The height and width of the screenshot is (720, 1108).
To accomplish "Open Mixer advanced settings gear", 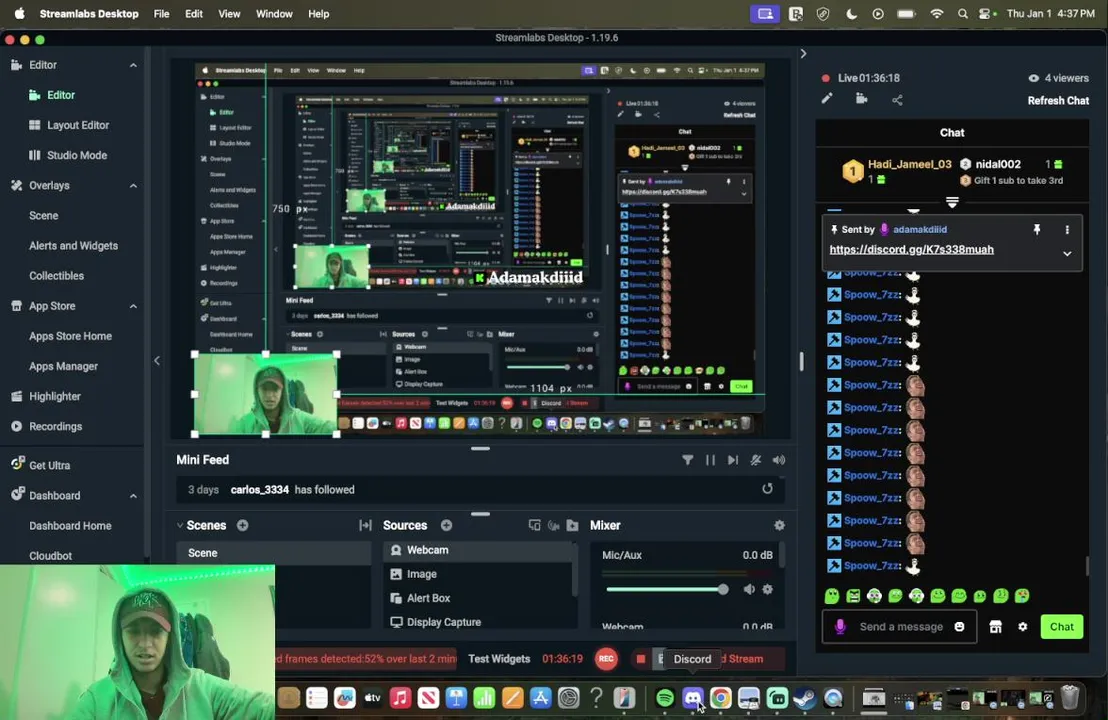I will pos(779,526).
